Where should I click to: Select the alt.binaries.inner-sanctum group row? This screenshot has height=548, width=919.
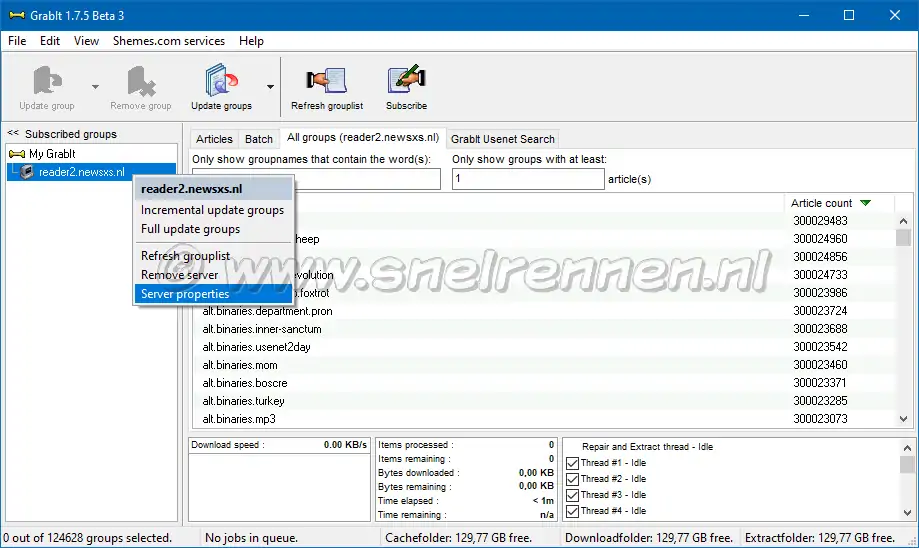coord(544,329)
